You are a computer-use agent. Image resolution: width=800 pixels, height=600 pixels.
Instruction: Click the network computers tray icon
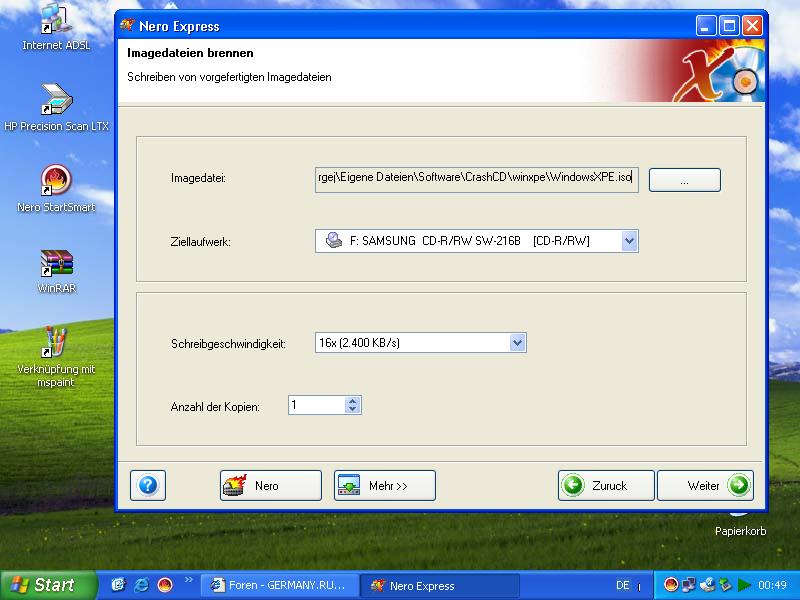(x=688, y=585)
